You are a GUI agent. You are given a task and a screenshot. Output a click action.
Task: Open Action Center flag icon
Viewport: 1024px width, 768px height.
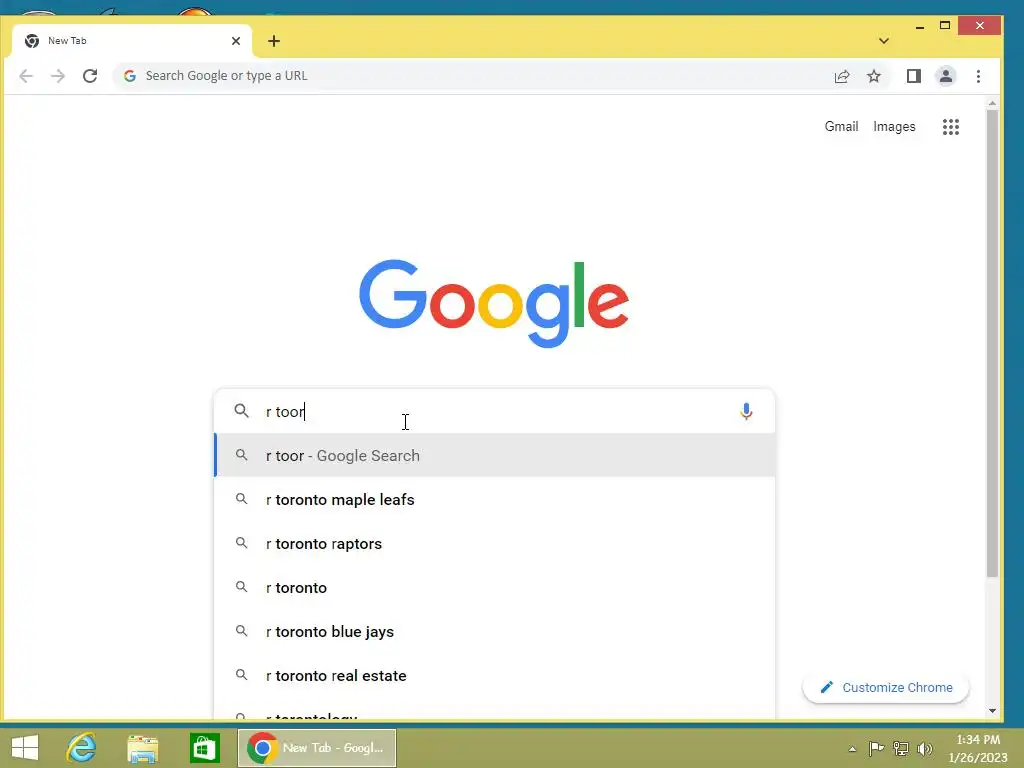click(876, 748)
